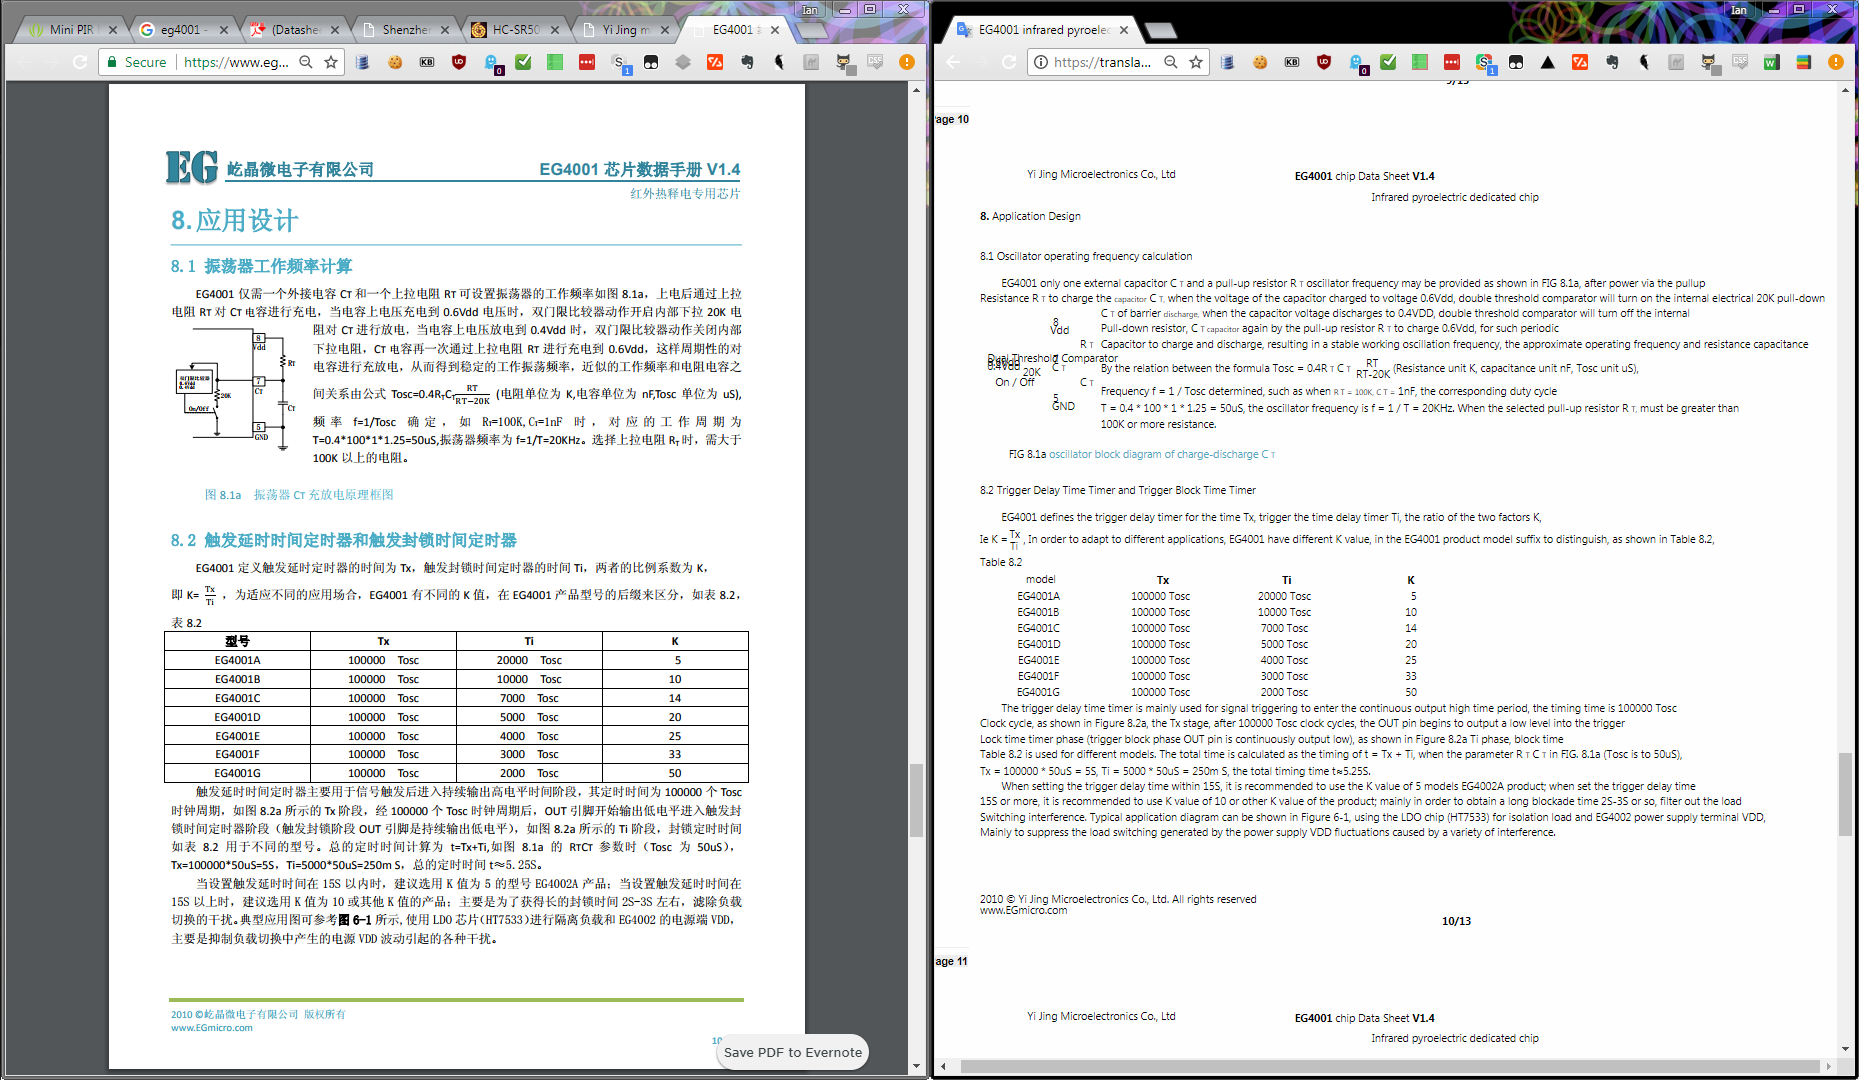
Task: Open a new tab in the translate window
Action: [1160, 31]
